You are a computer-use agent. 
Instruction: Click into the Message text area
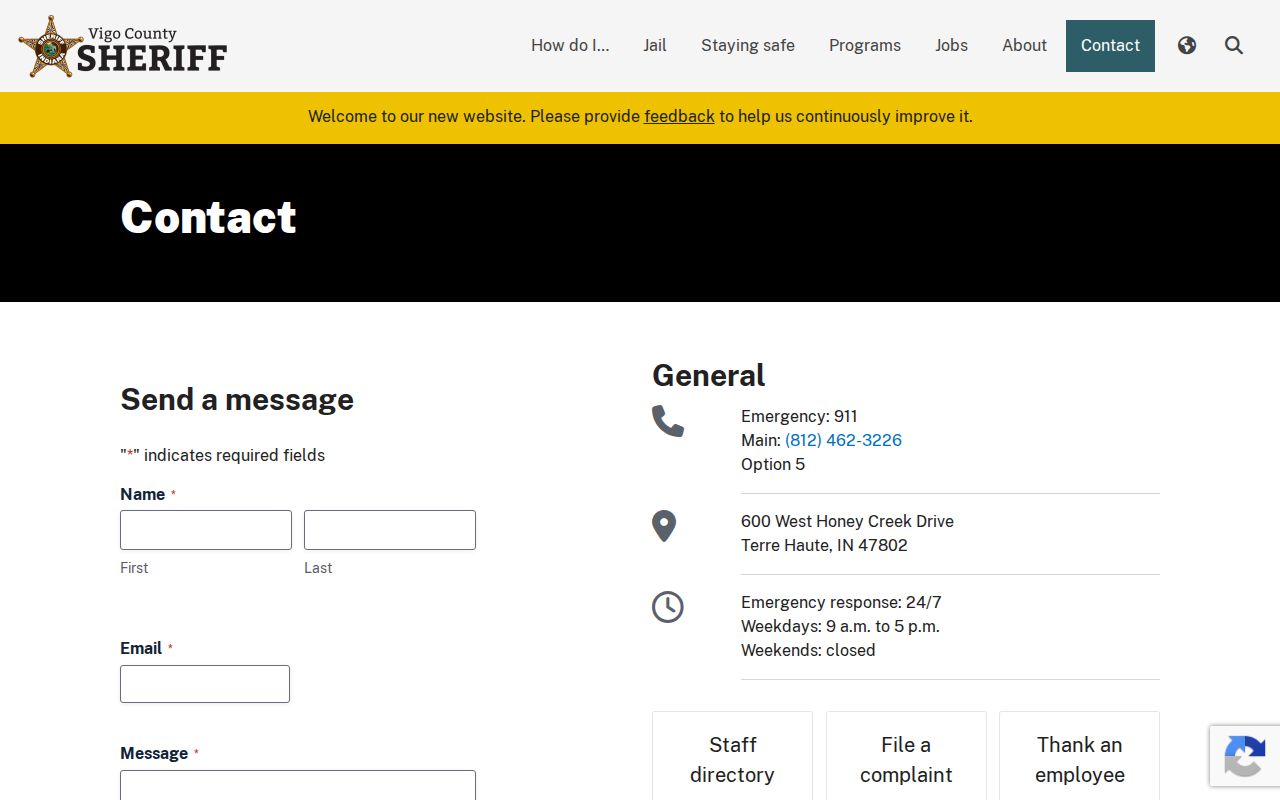pos(298,785)
